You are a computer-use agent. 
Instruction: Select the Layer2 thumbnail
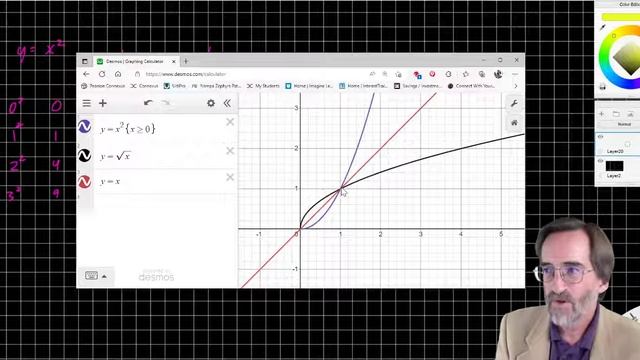[x=614, y=166]
